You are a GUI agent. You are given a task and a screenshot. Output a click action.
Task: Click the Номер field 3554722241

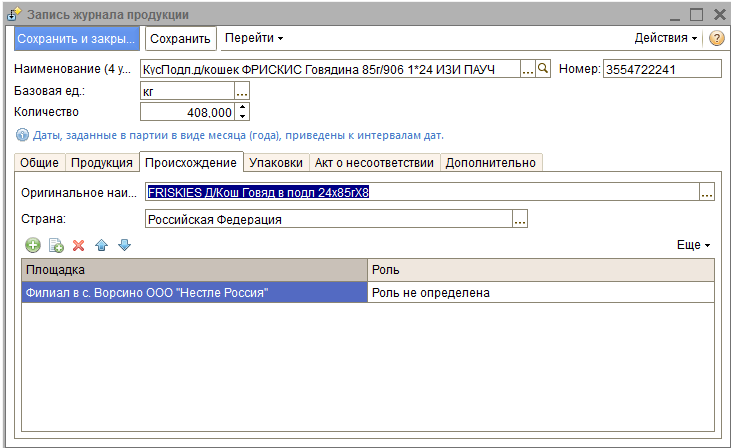[662, 69]
